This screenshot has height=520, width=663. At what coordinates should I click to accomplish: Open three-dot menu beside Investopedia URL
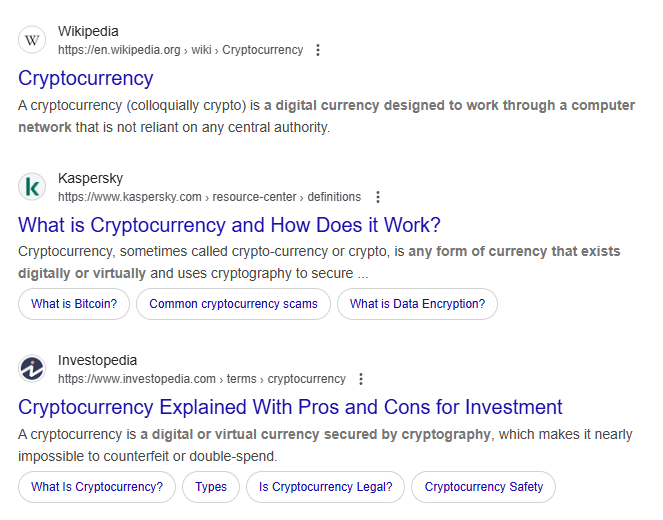361,379
